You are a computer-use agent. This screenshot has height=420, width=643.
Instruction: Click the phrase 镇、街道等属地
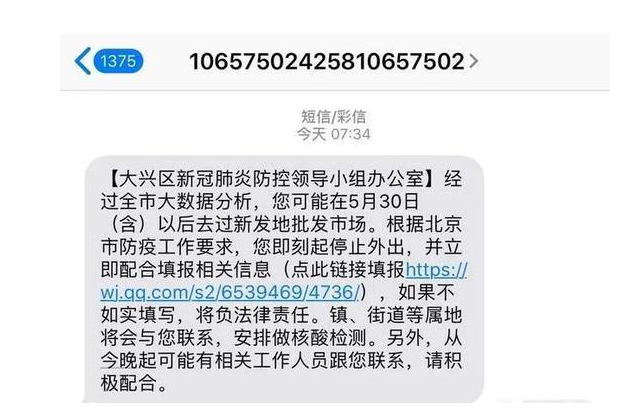(x=396, y=315)
